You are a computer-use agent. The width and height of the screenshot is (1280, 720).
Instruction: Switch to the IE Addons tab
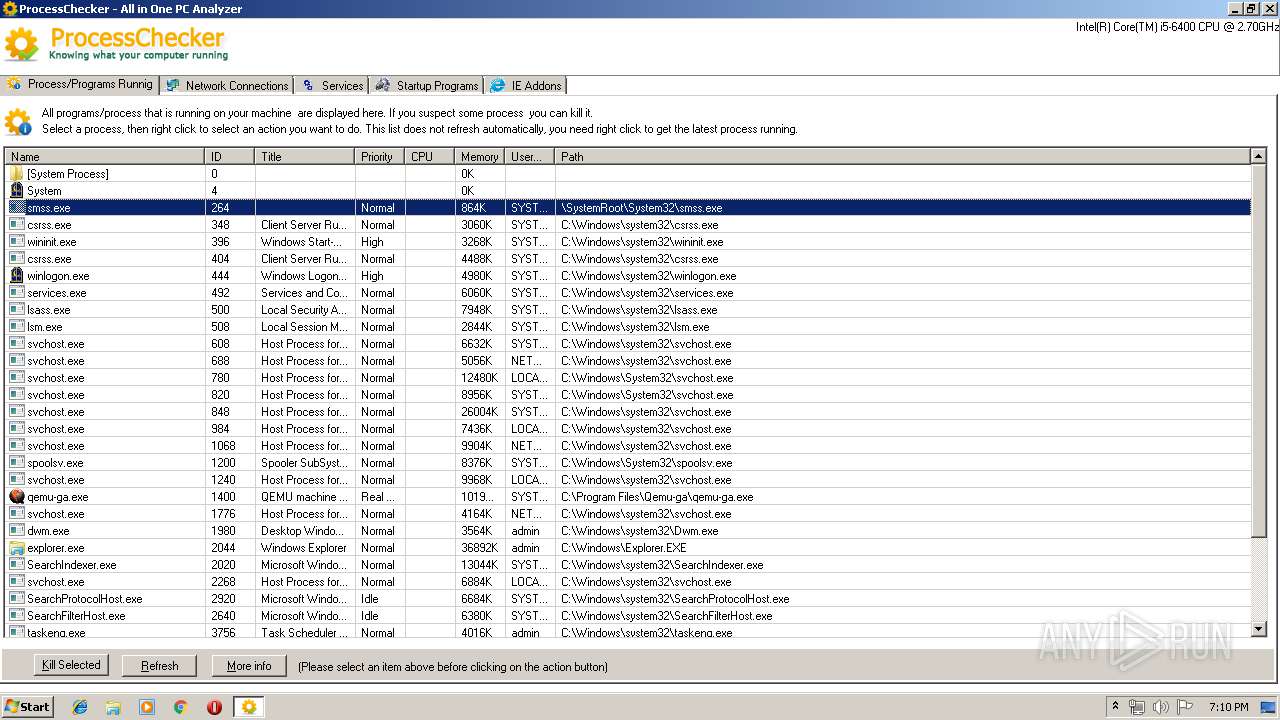(526, 85)
